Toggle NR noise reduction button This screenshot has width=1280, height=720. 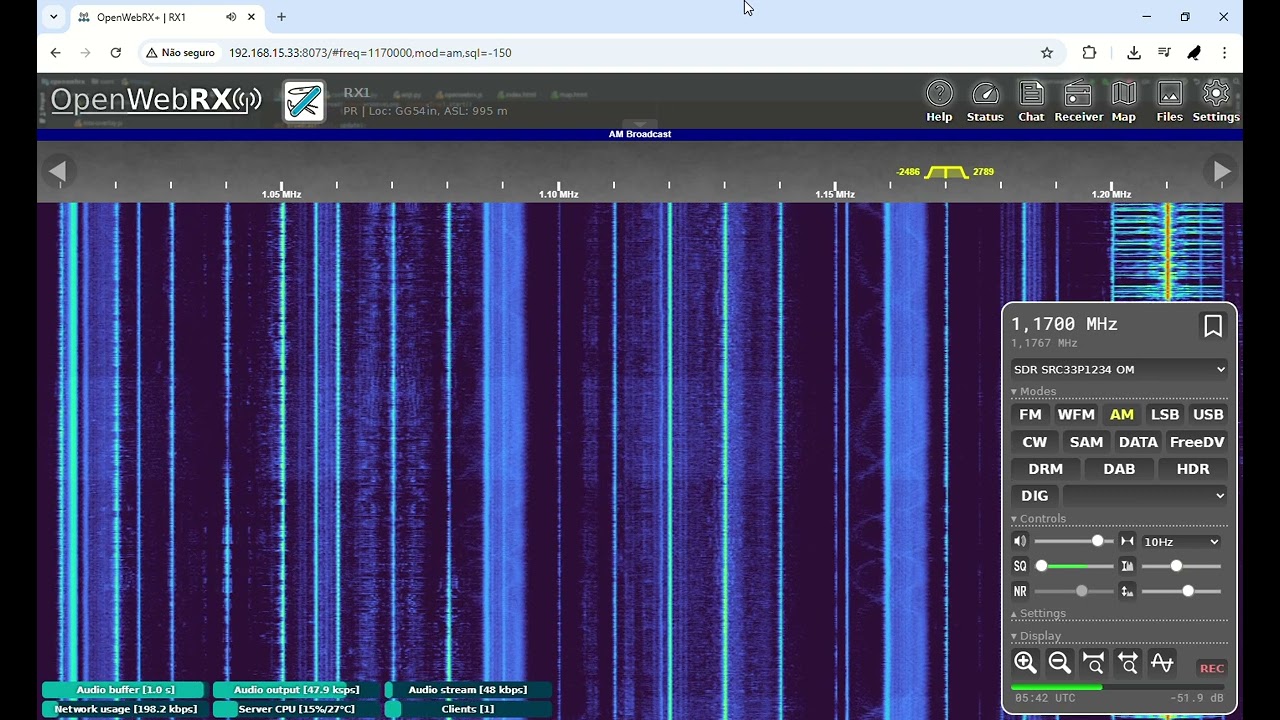click(1020, 591)
